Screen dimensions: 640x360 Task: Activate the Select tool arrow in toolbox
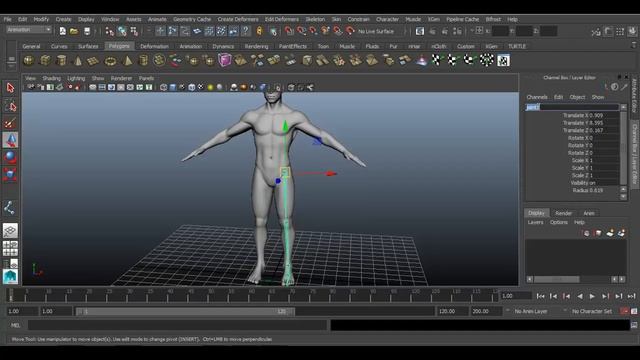point(10,87)
